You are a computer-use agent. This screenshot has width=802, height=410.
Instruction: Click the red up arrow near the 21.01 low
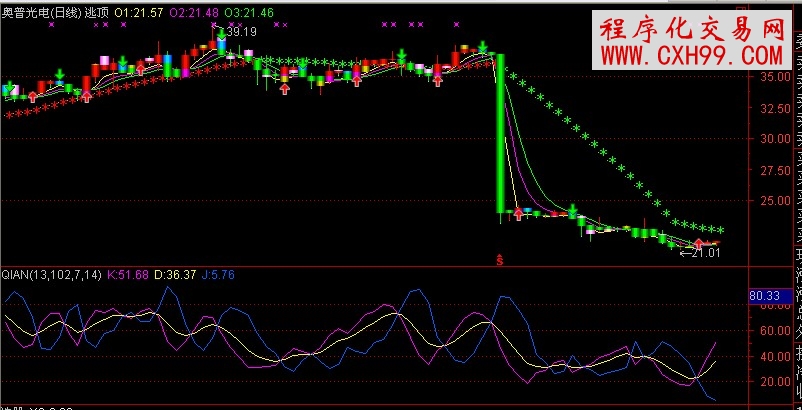click(698, 242)
